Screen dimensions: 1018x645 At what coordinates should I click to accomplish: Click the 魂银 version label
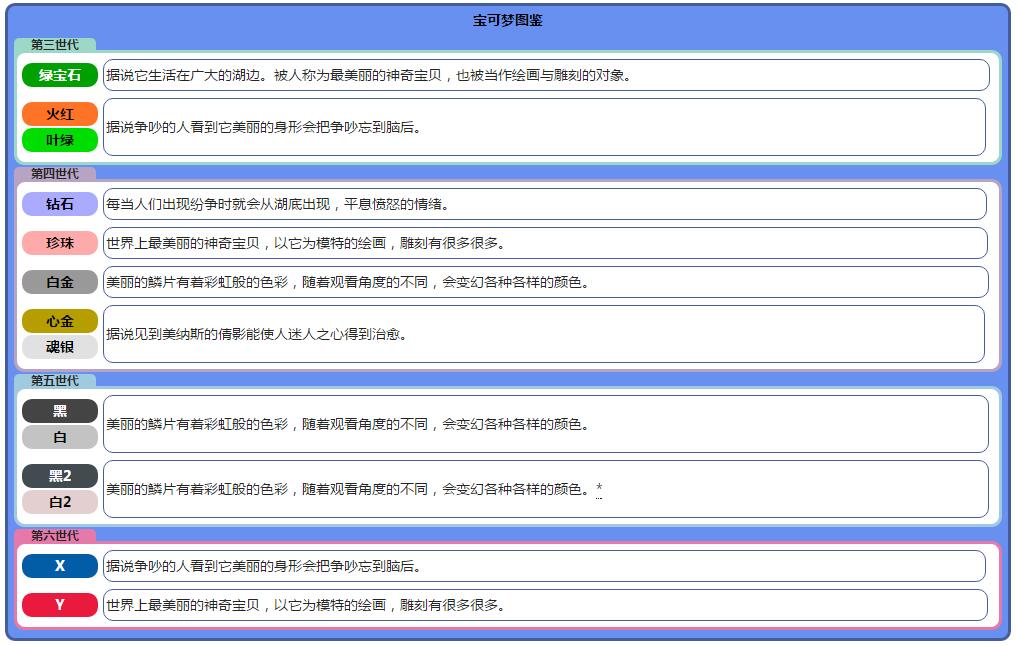[x=60, y=347]
